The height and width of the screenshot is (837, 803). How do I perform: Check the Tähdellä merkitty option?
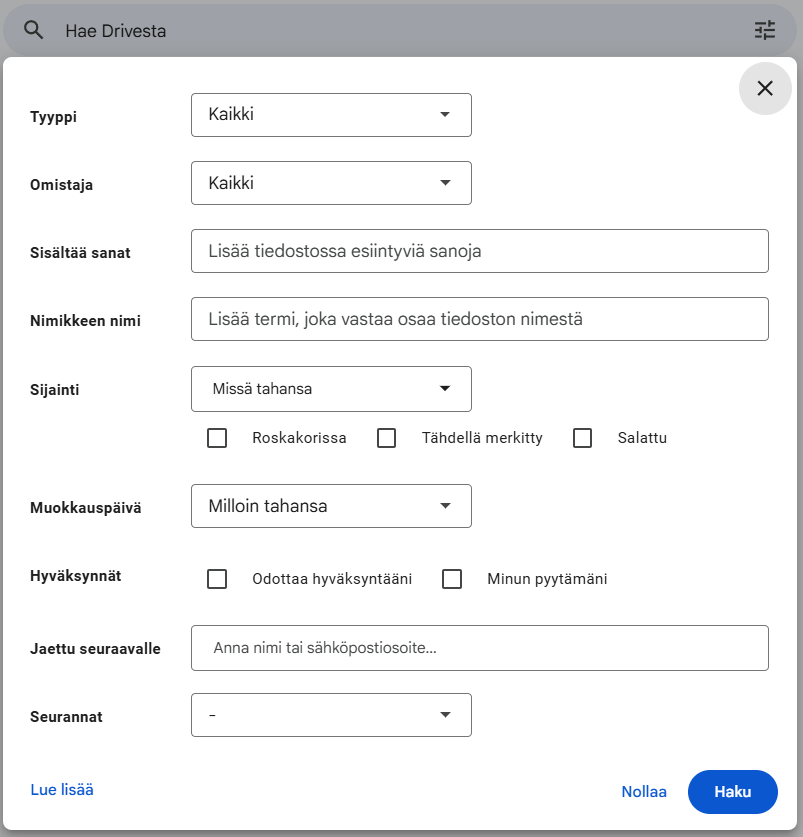pyautogui.click(x=387, y=438)
